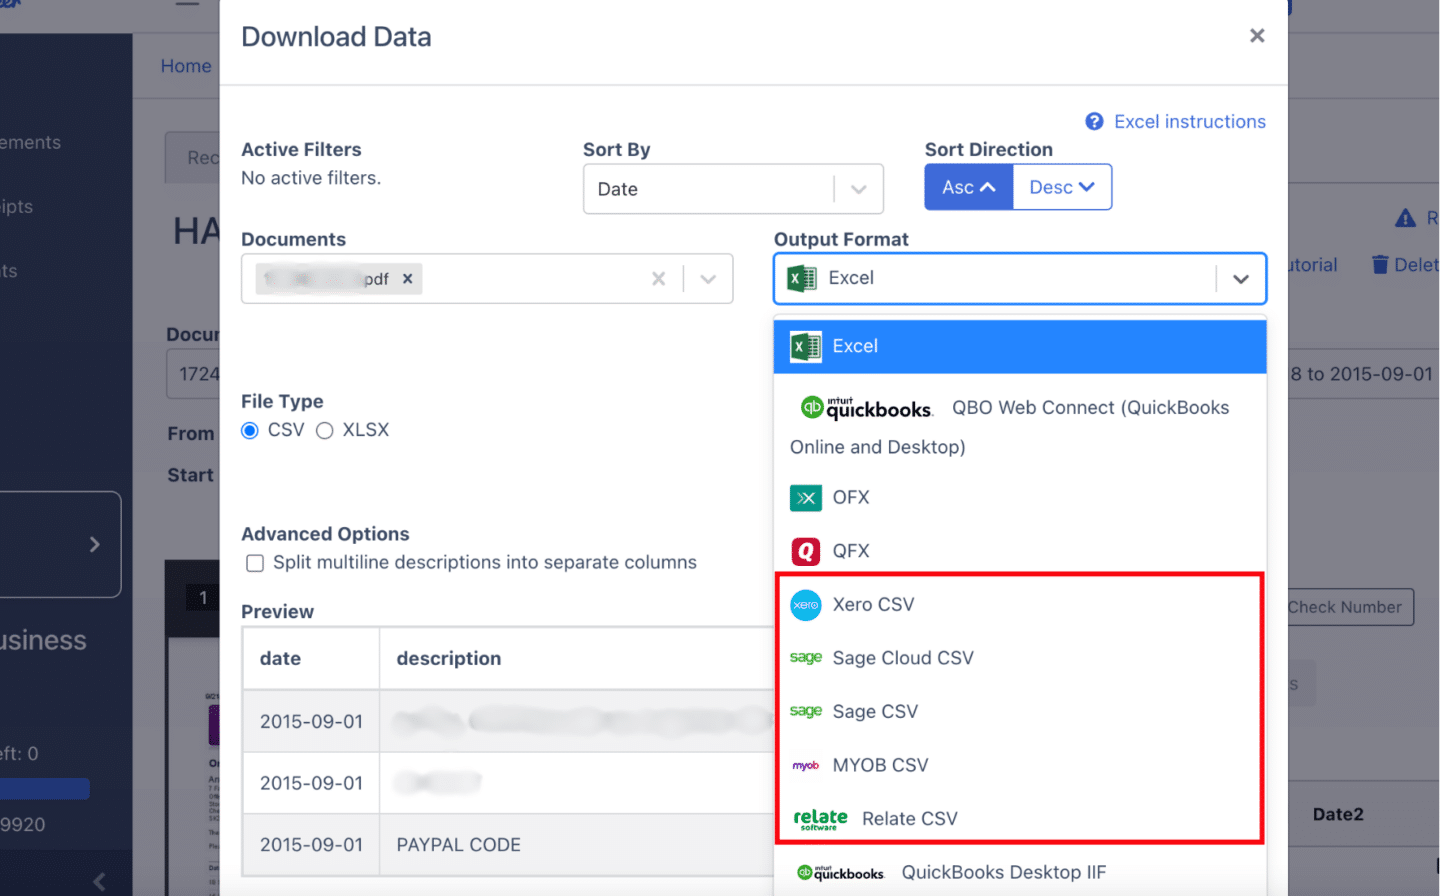1440x896 pixels.
Task: Expand the sidebar panel chevron
Action: [95, 544]
